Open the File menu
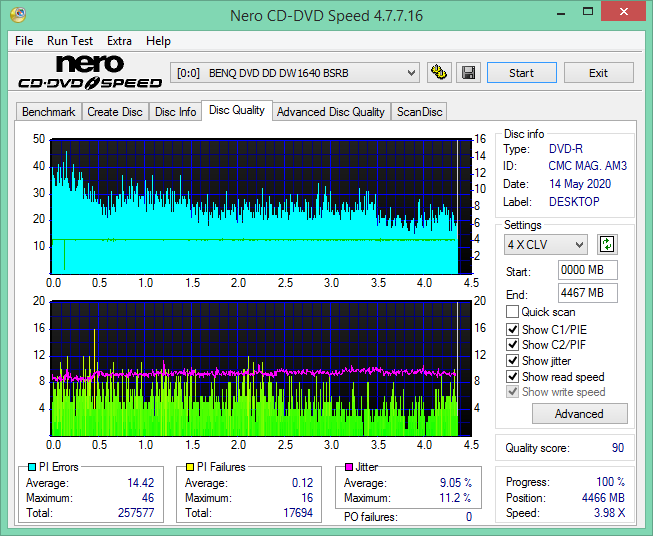653x536 pixels. coord(24,41)
